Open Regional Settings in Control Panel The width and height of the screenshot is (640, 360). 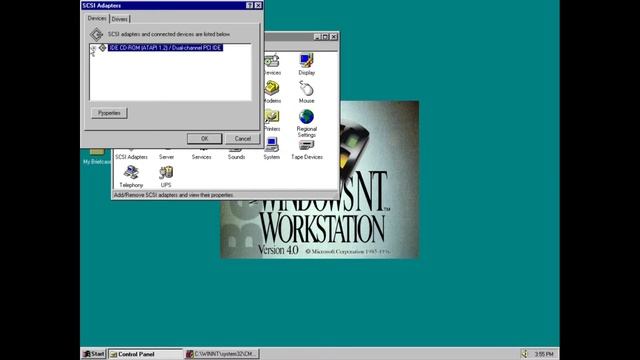(x=306, y=116)
